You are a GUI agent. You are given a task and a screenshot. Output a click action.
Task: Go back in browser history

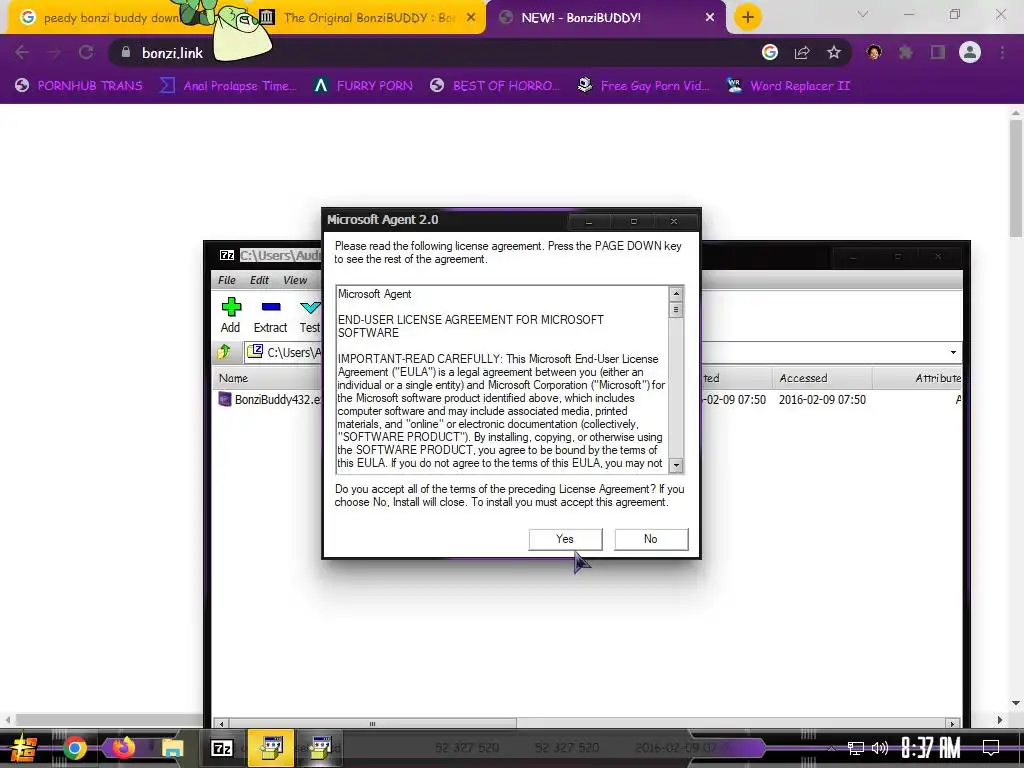pyautogui.click(x=22, y=52)
